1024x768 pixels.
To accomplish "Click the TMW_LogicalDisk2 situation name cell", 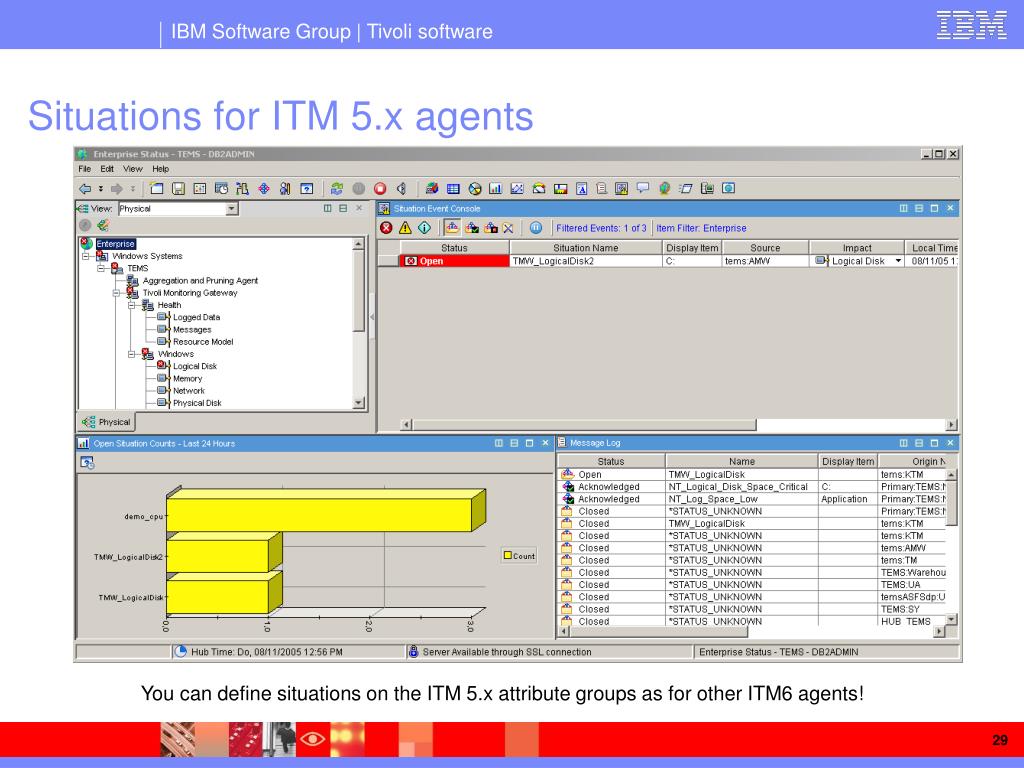I will click(586, 261).
